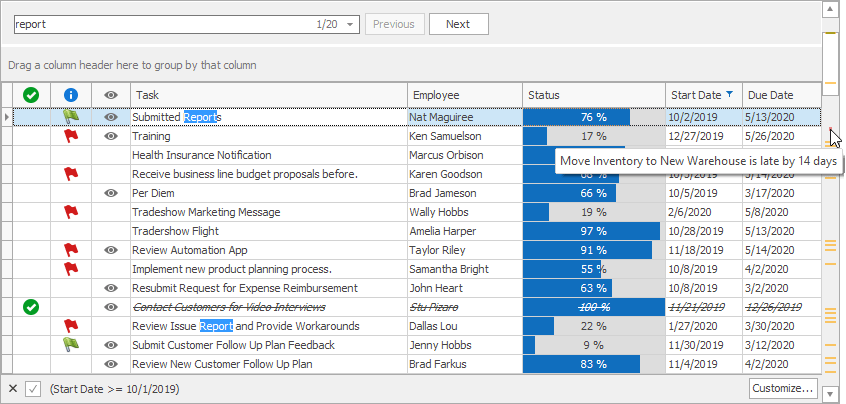Click green flag on Submit Customer Follow Up row
Screen dimensions: 846x404
(70, 345)
